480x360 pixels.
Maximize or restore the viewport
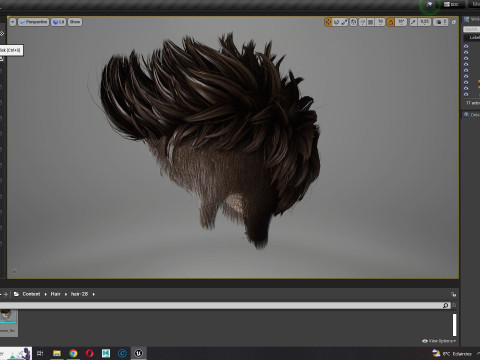tap(454, 22)
